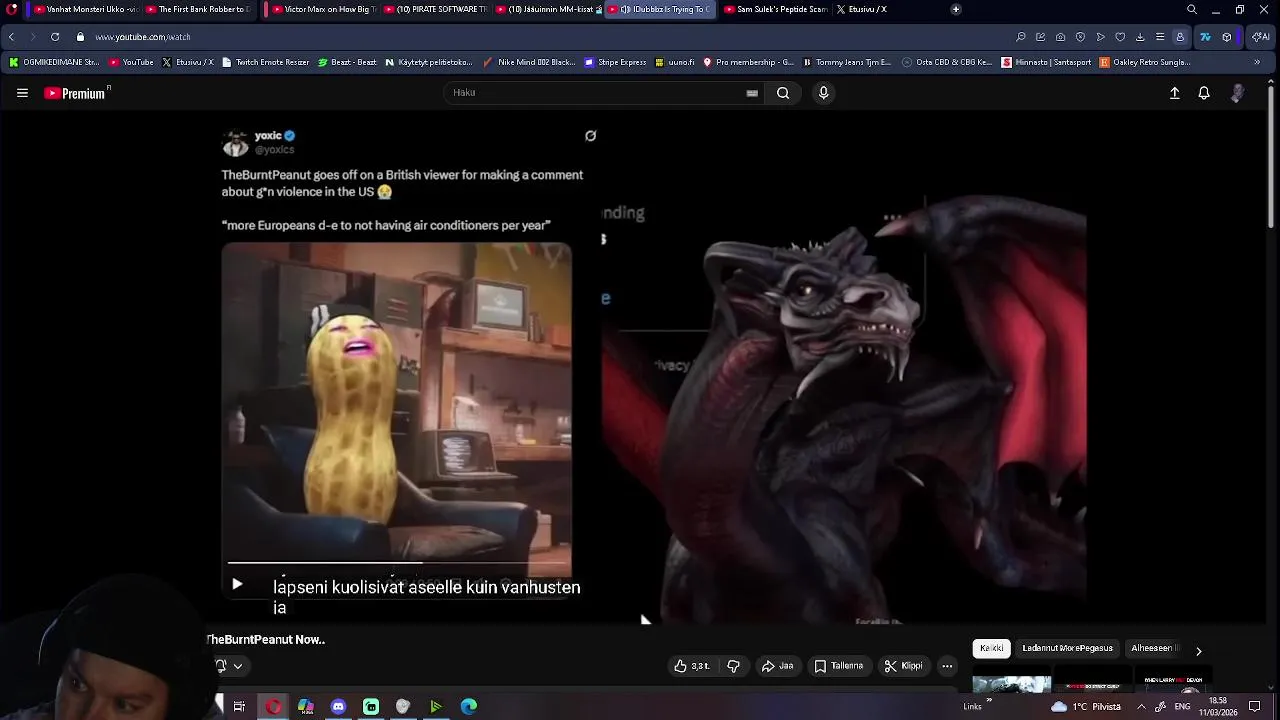Show hidden system tray icons chevron
This screenshot has width=1280, height=720.
tap(1141, 707)
